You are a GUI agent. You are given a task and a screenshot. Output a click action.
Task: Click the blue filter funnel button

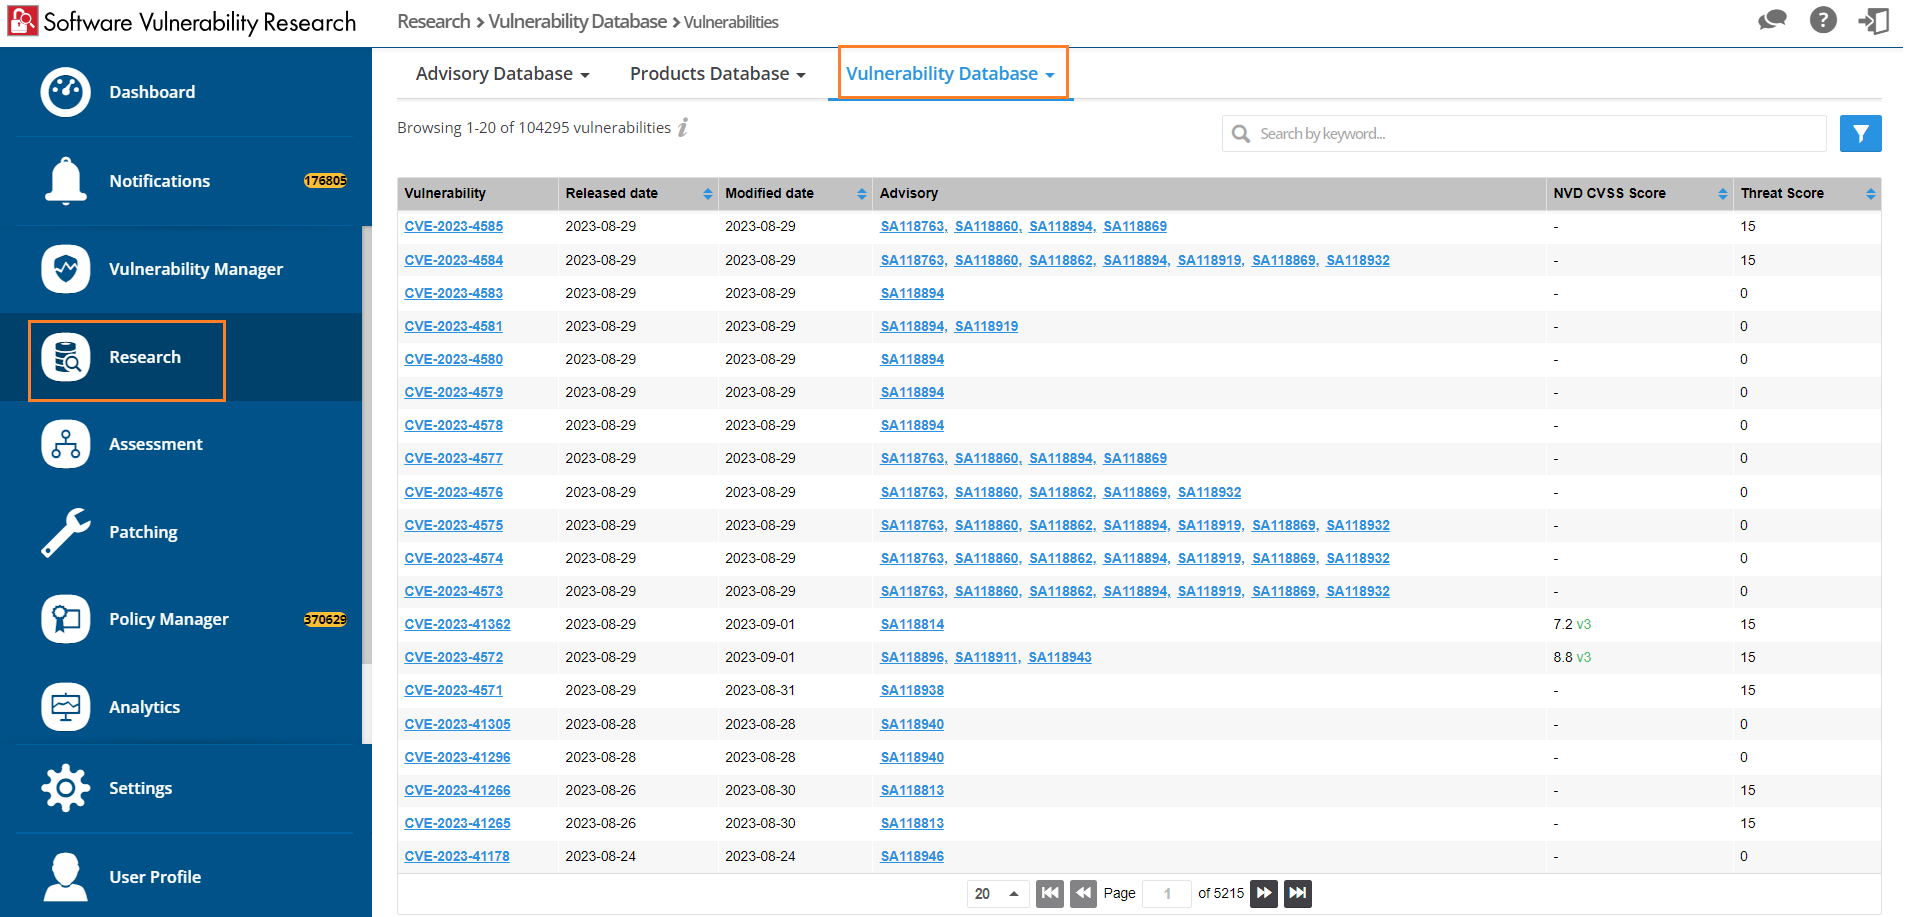pyautogui.click(x=1860, y=133)
